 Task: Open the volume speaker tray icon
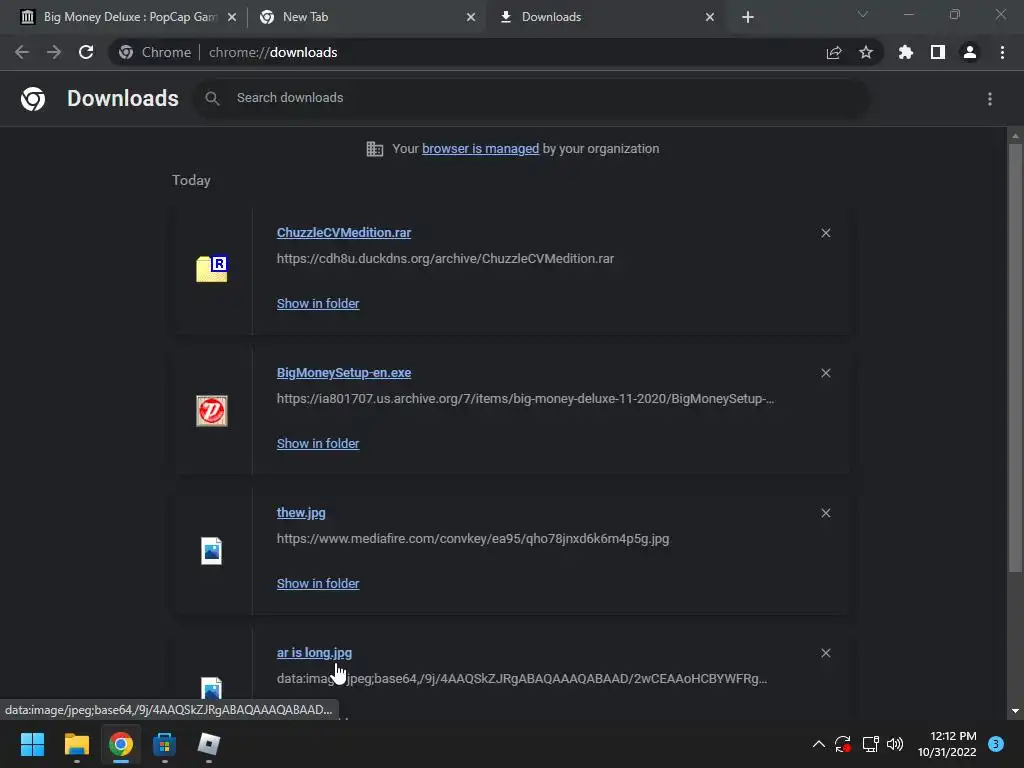pos(895,744)
